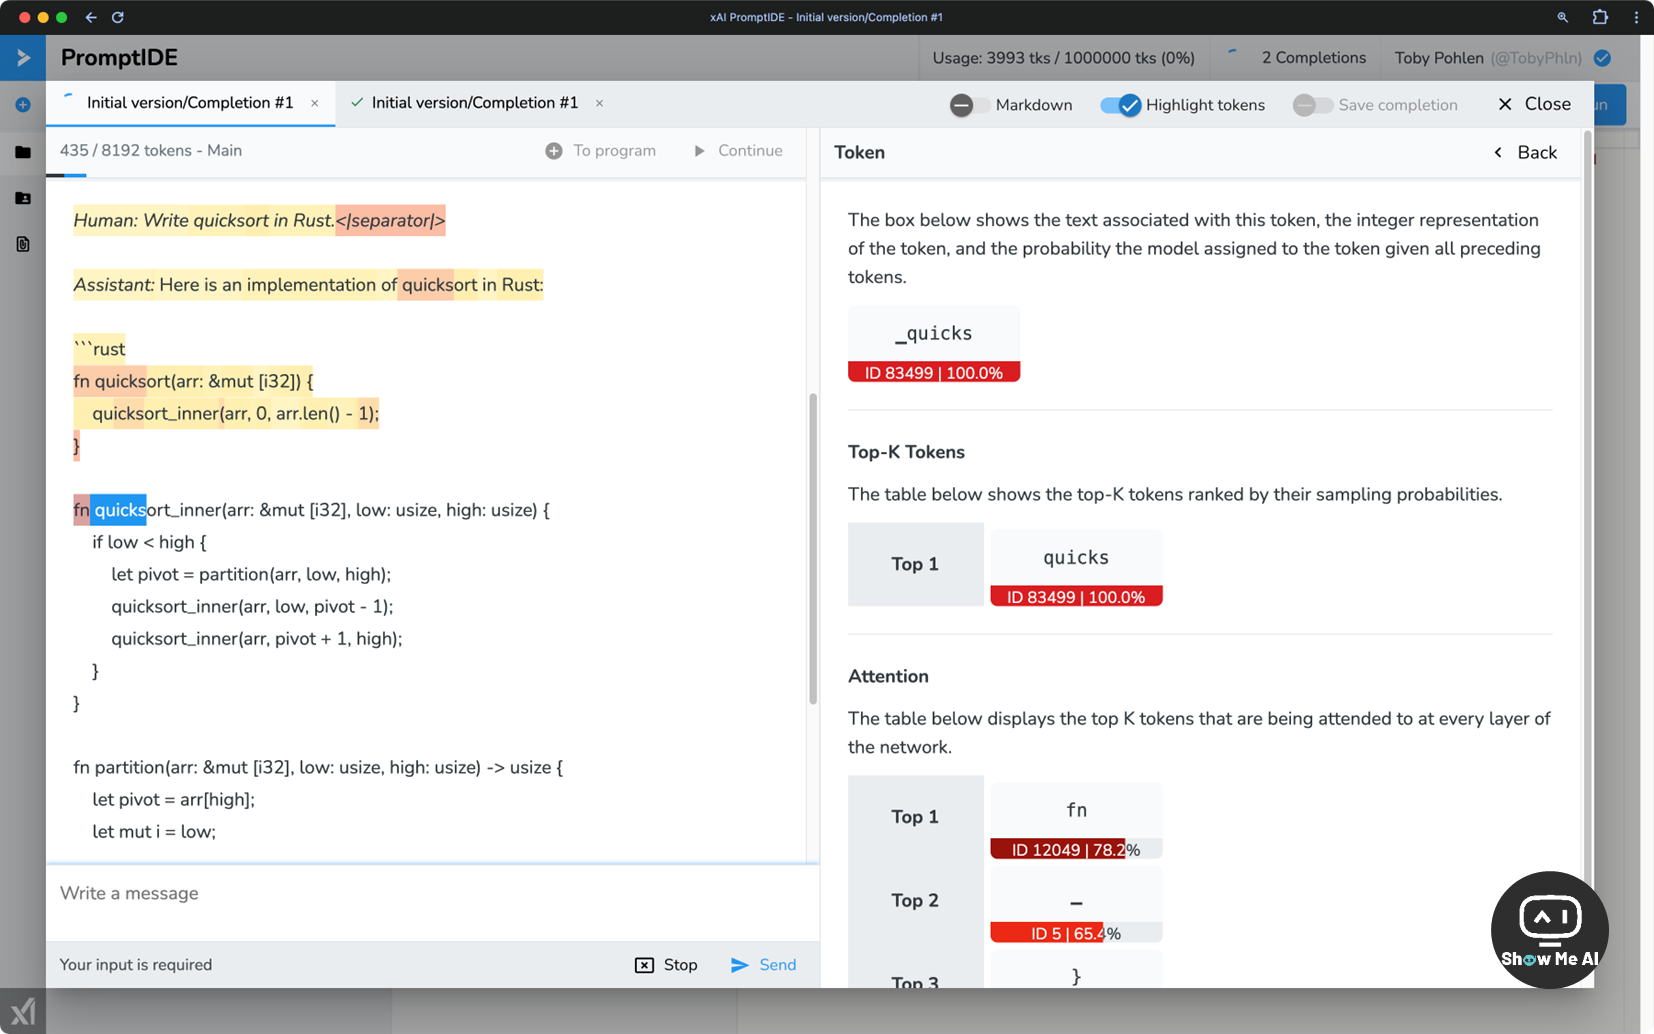1654x1034 pixels.
Task: Click the 'Human: Write quicksort in Rust.' text
Action: [x=204, y=221]
